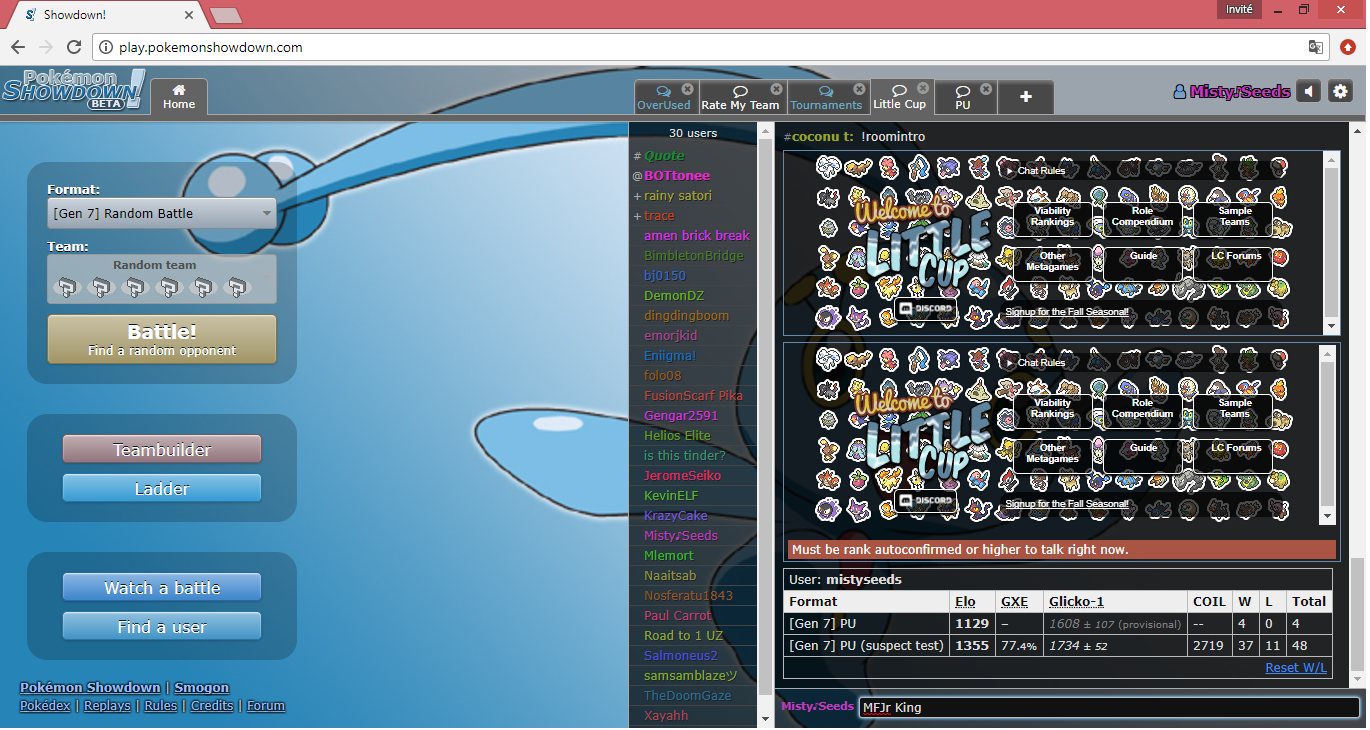Open Guide button in second intro

tap(1142, 454)
